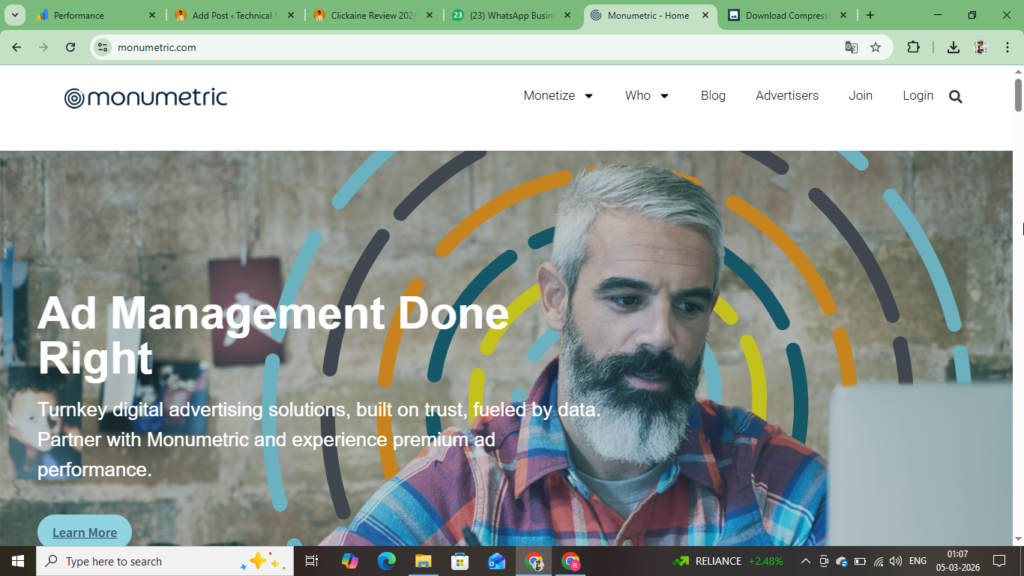This screenshot has width=1024, height=576.
Task: Expand hidden icons chevron in system tray
Action: click(x=805, y=561)
